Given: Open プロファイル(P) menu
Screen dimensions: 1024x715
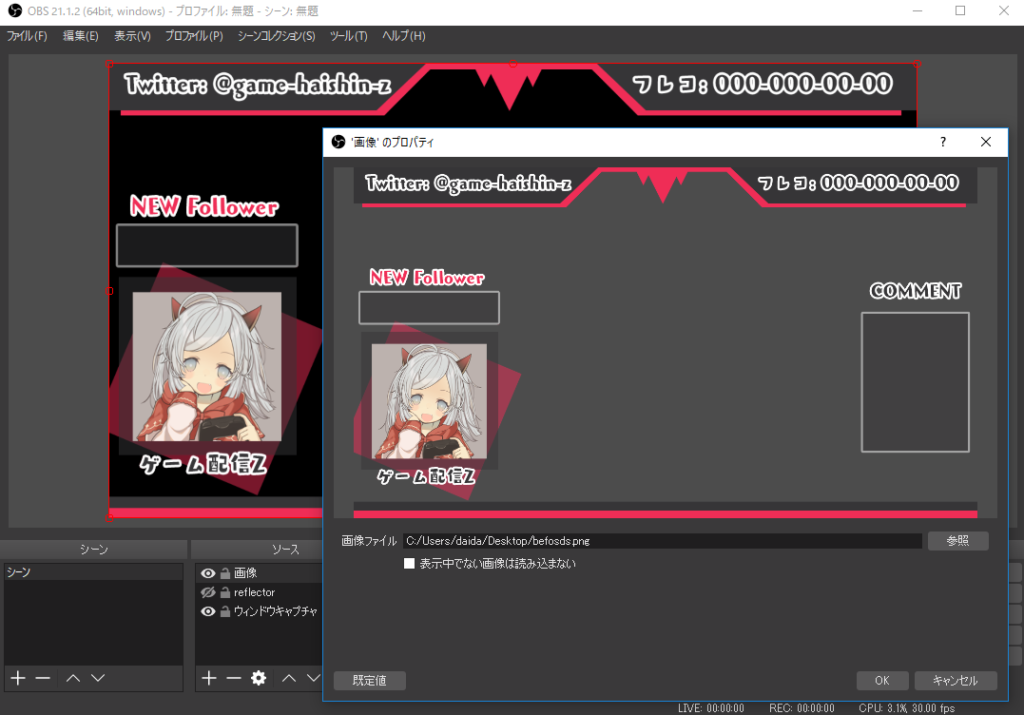Looking at the screenshot, I should pos(194,36).
